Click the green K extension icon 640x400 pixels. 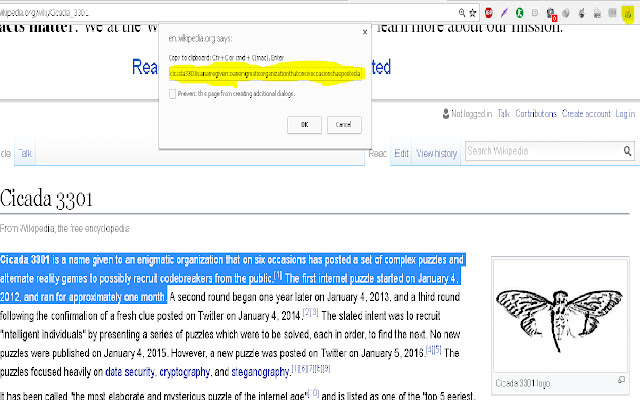click(520, 14)
